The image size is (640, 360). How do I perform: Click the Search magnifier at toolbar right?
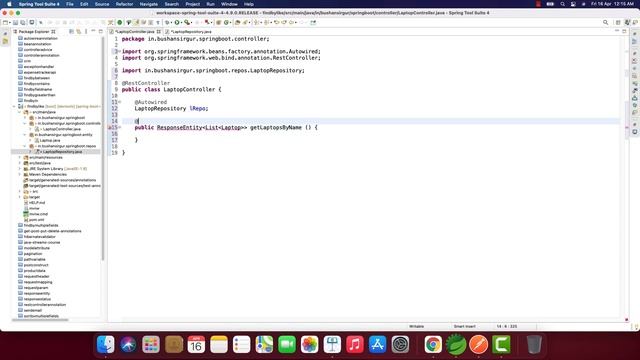click(x=606, y=22)
